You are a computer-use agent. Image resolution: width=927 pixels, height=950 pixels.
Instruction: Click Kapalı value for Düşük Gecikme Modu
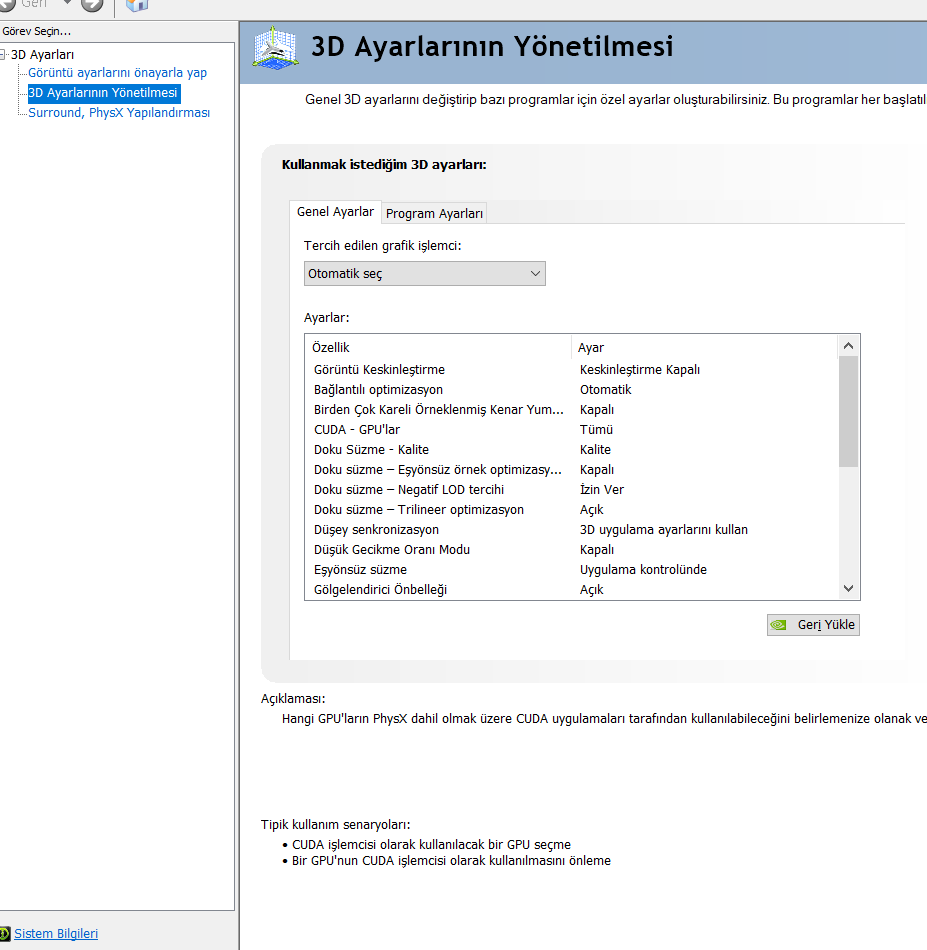point(597,550)
